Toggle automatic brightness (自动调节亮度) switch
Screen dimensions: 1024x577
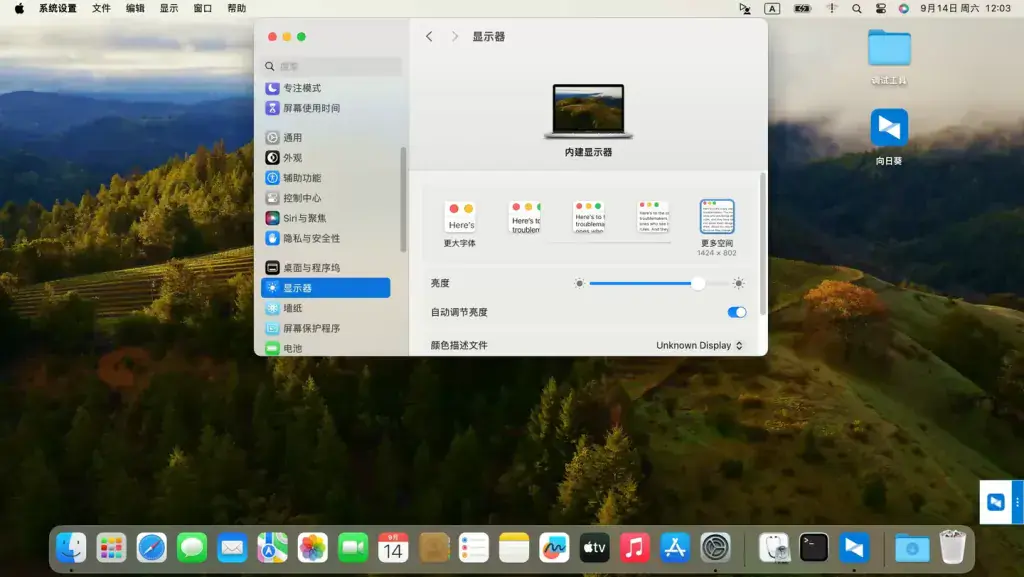(737, 312)
